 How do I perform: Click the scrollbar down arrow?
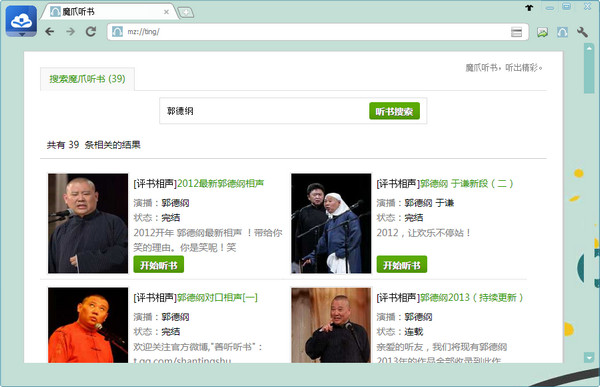point(589,358)
